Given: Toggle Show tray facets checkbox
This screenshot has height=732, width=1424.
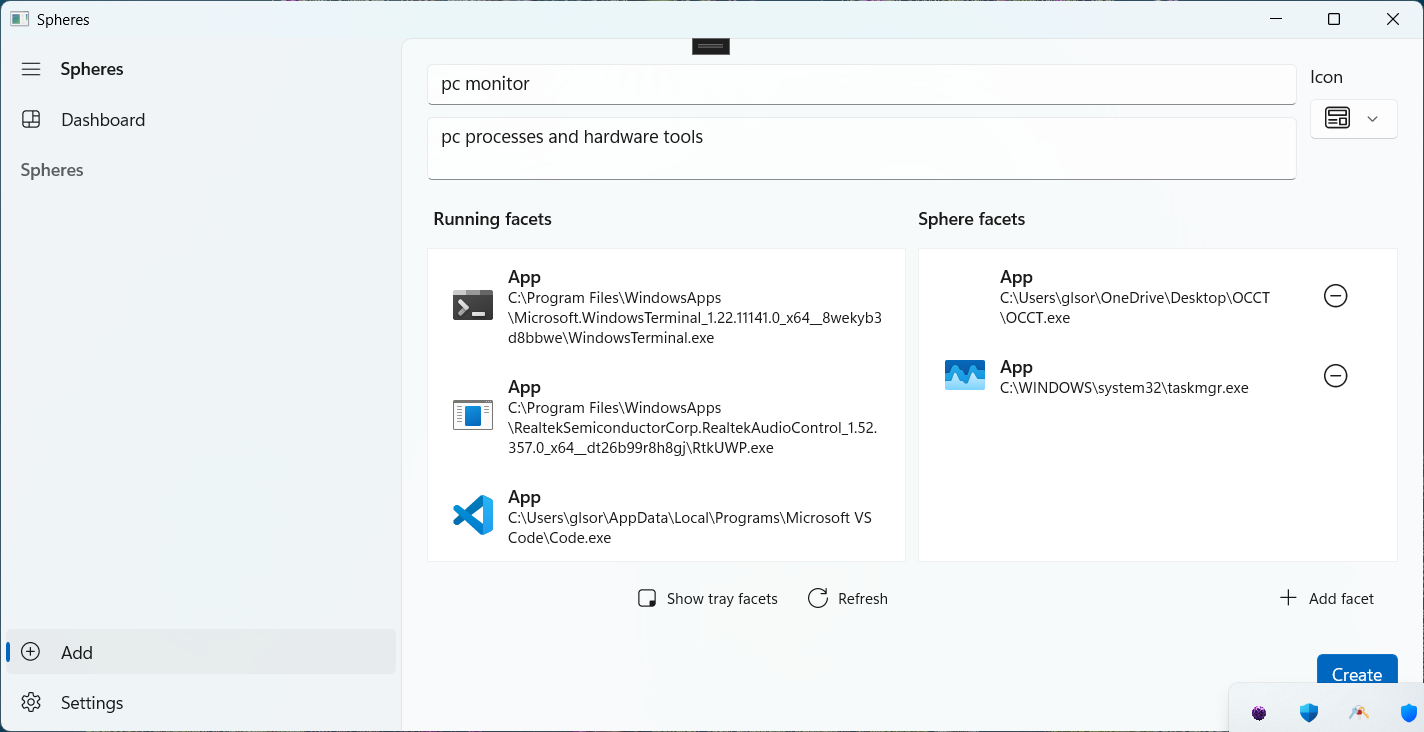Looking at the screenshot, I should pos(708,599).
